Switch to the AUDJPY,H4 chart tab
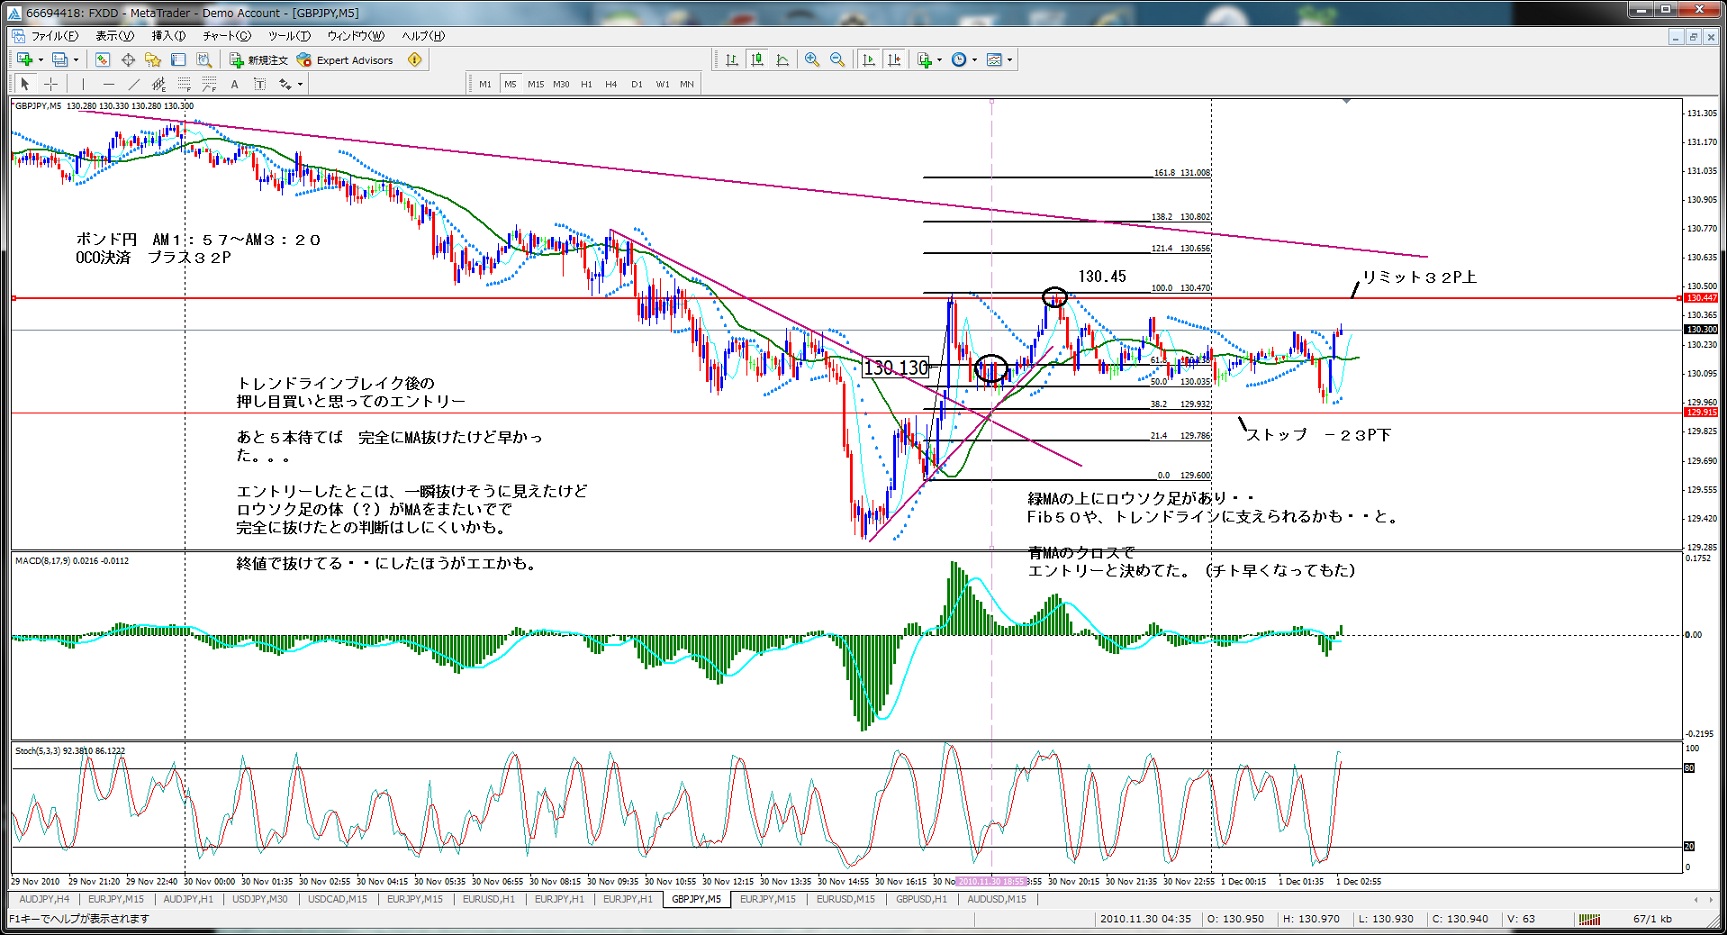 point(44,899)
